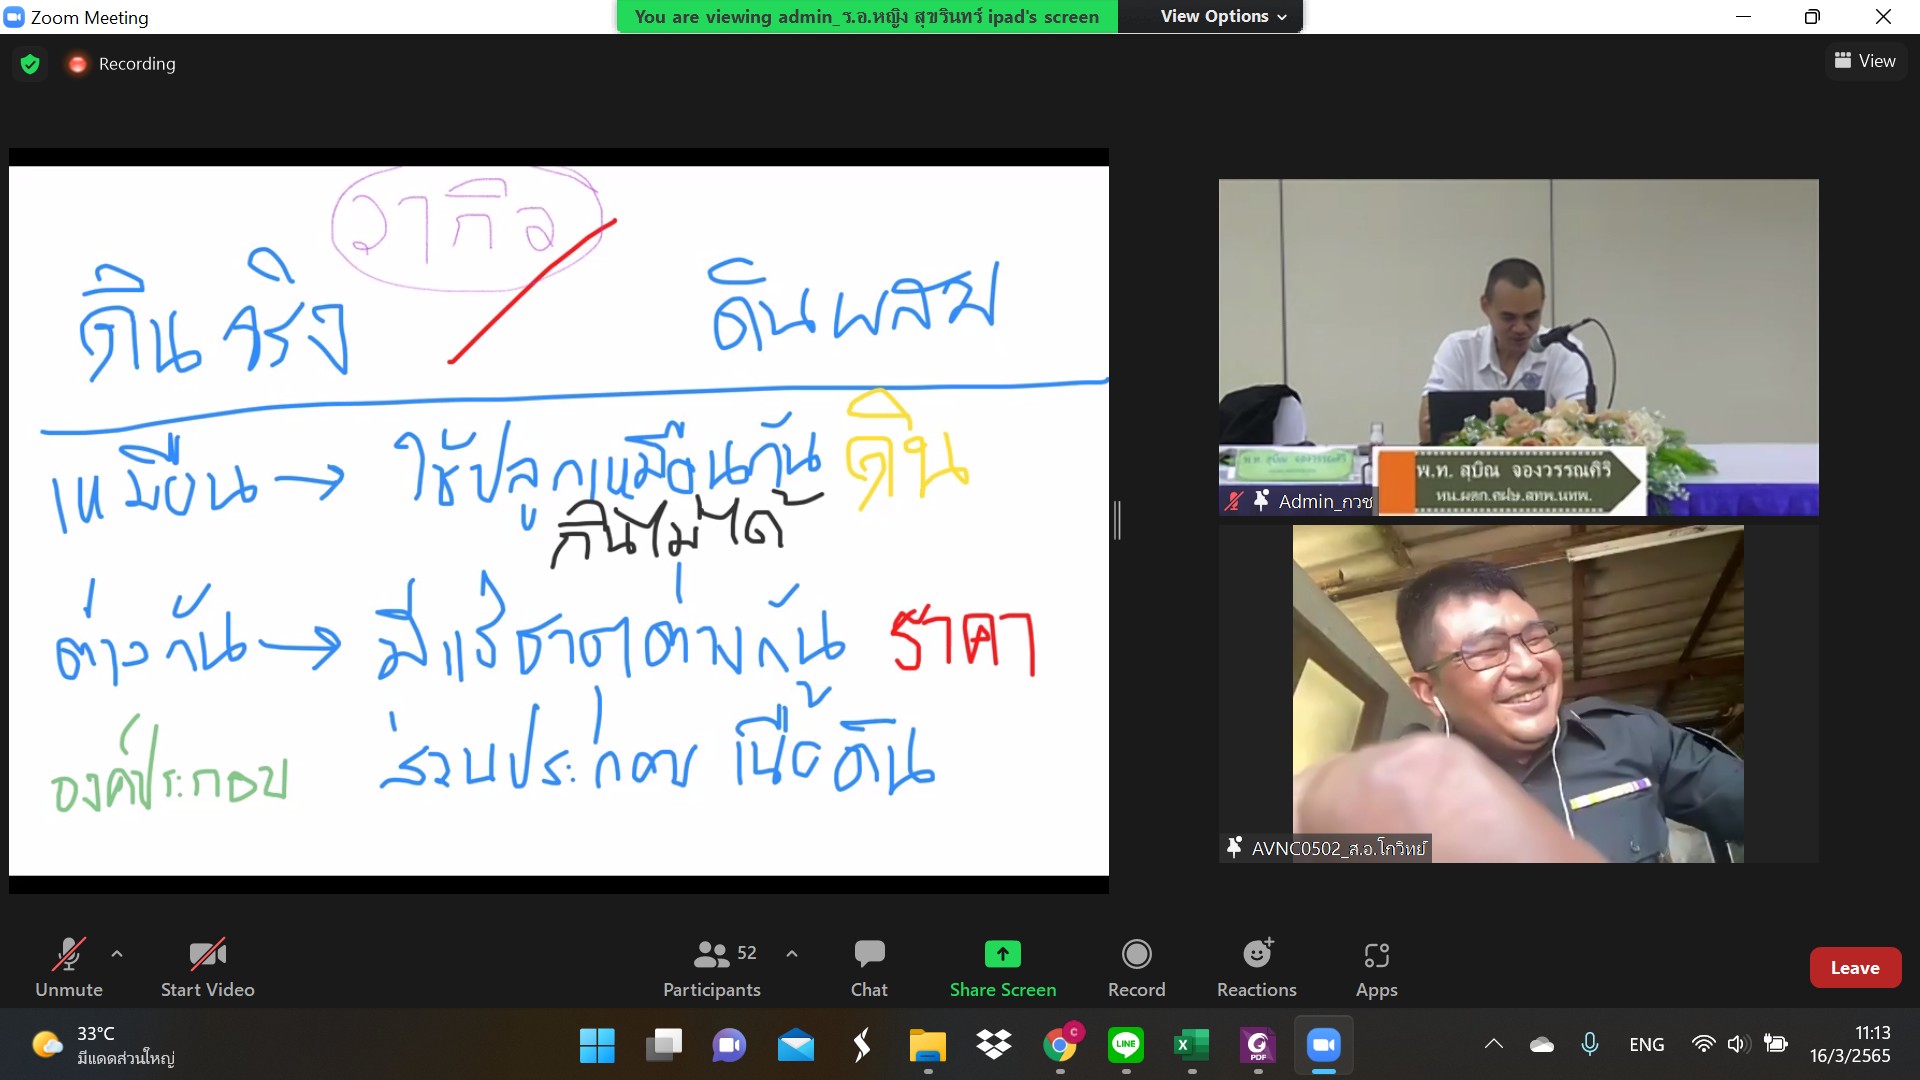1920x1080 pixels.
Task: Open the volume speaker control
Action: (1739, 1045)
